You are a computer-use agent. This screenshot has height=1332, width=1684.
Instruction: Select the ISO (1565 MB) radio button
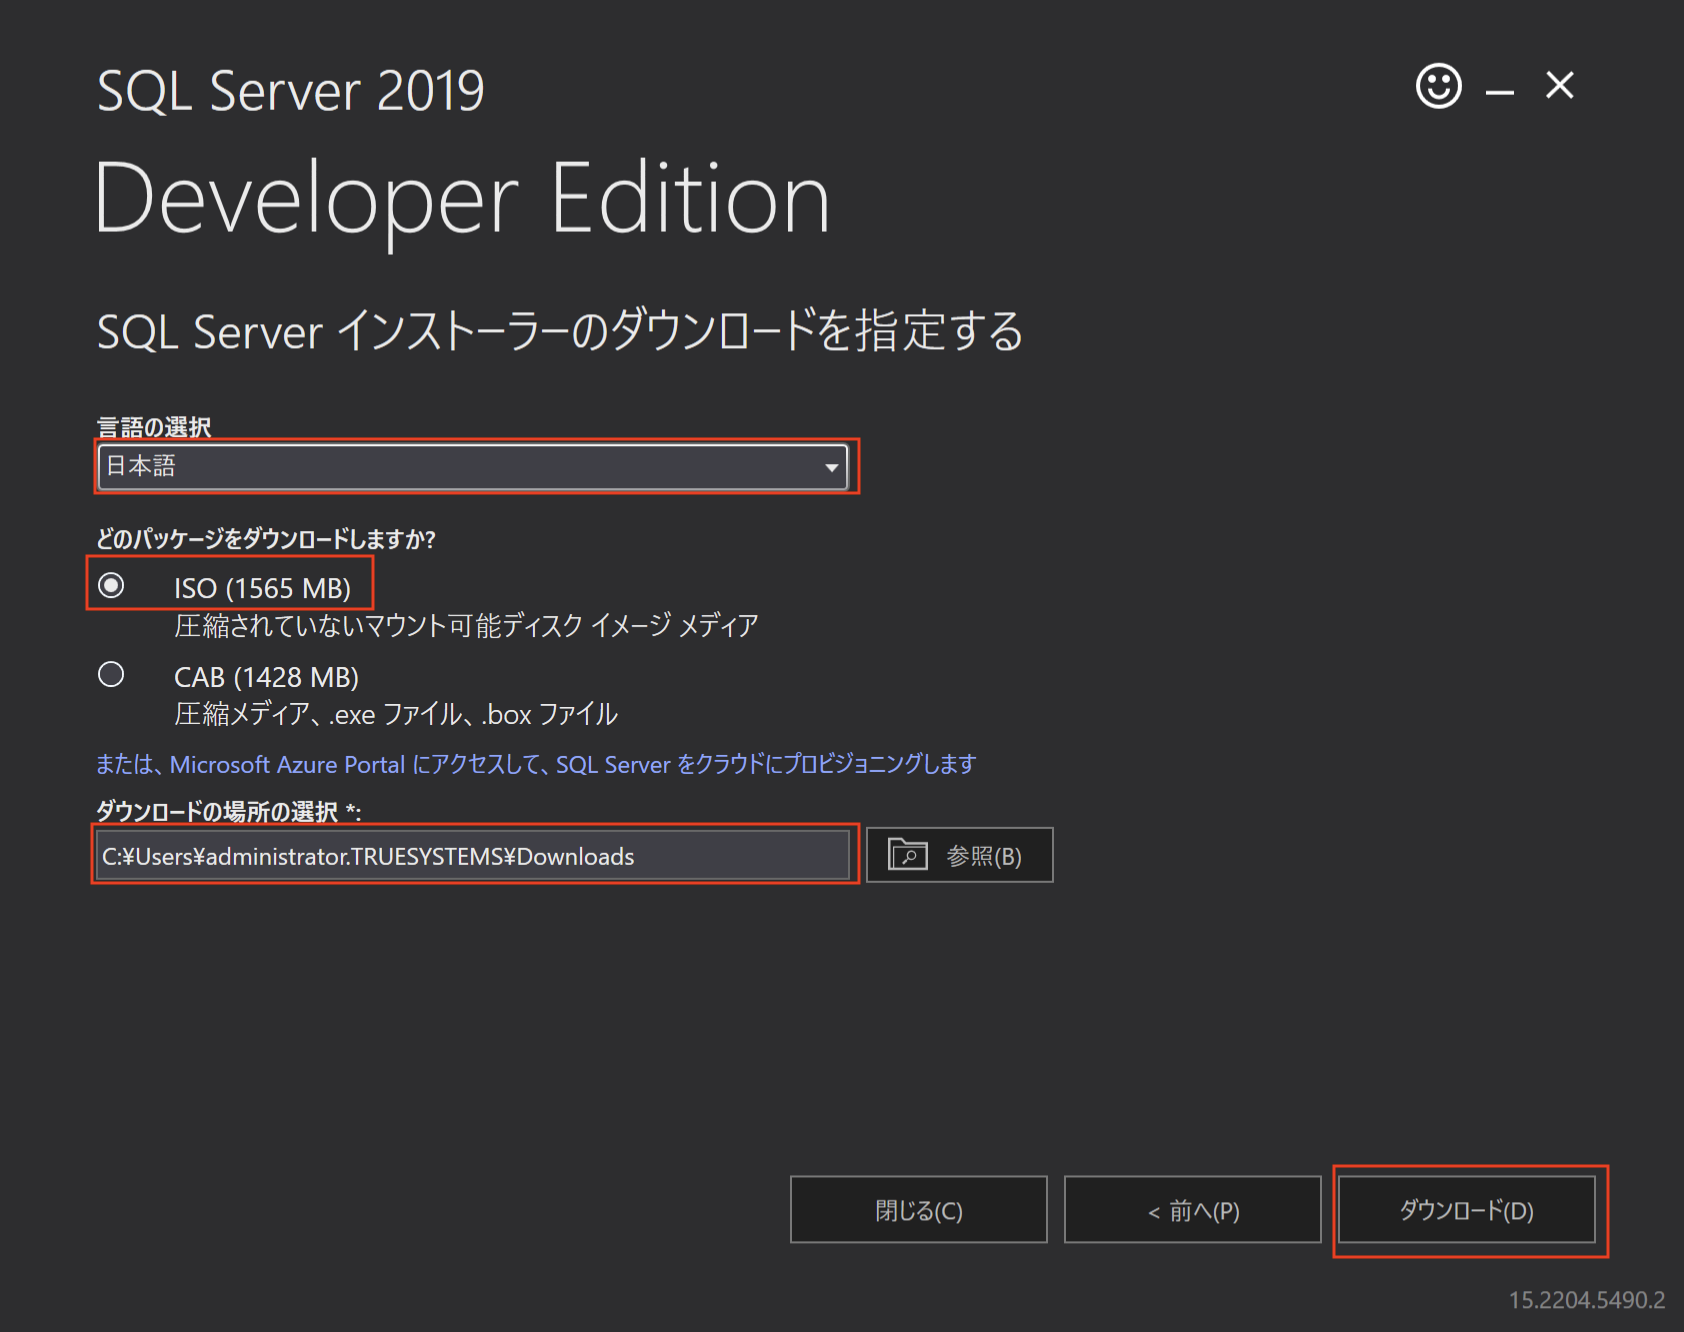coord(111,585)
